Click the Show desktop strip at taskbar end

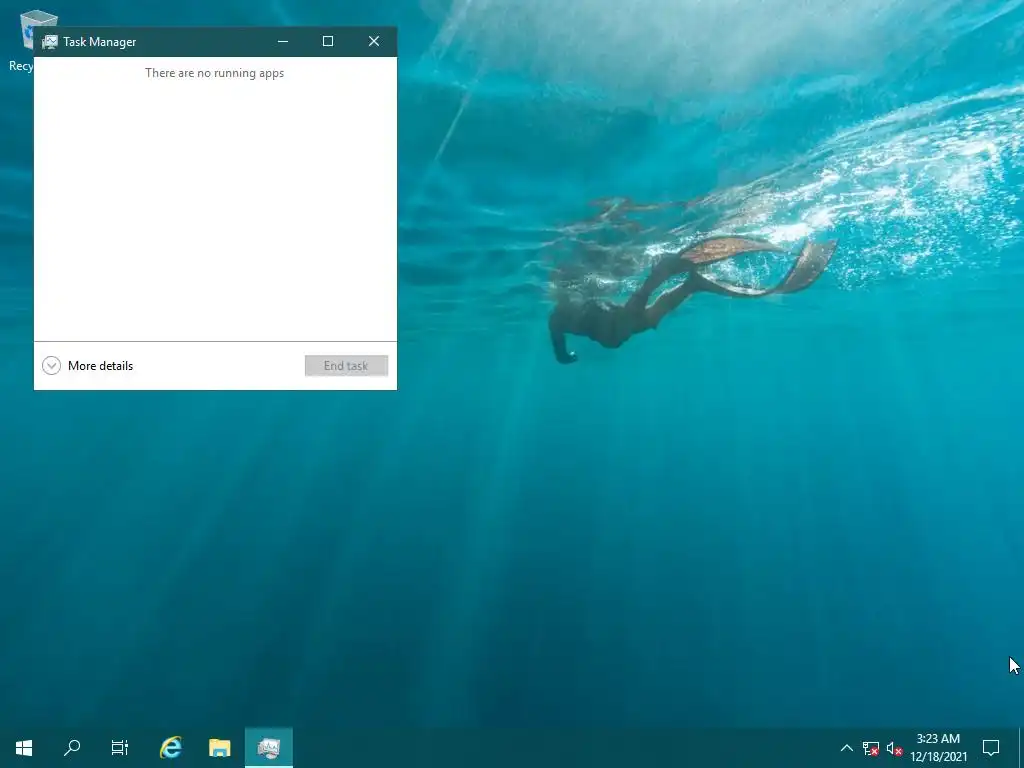point(1021,748)
